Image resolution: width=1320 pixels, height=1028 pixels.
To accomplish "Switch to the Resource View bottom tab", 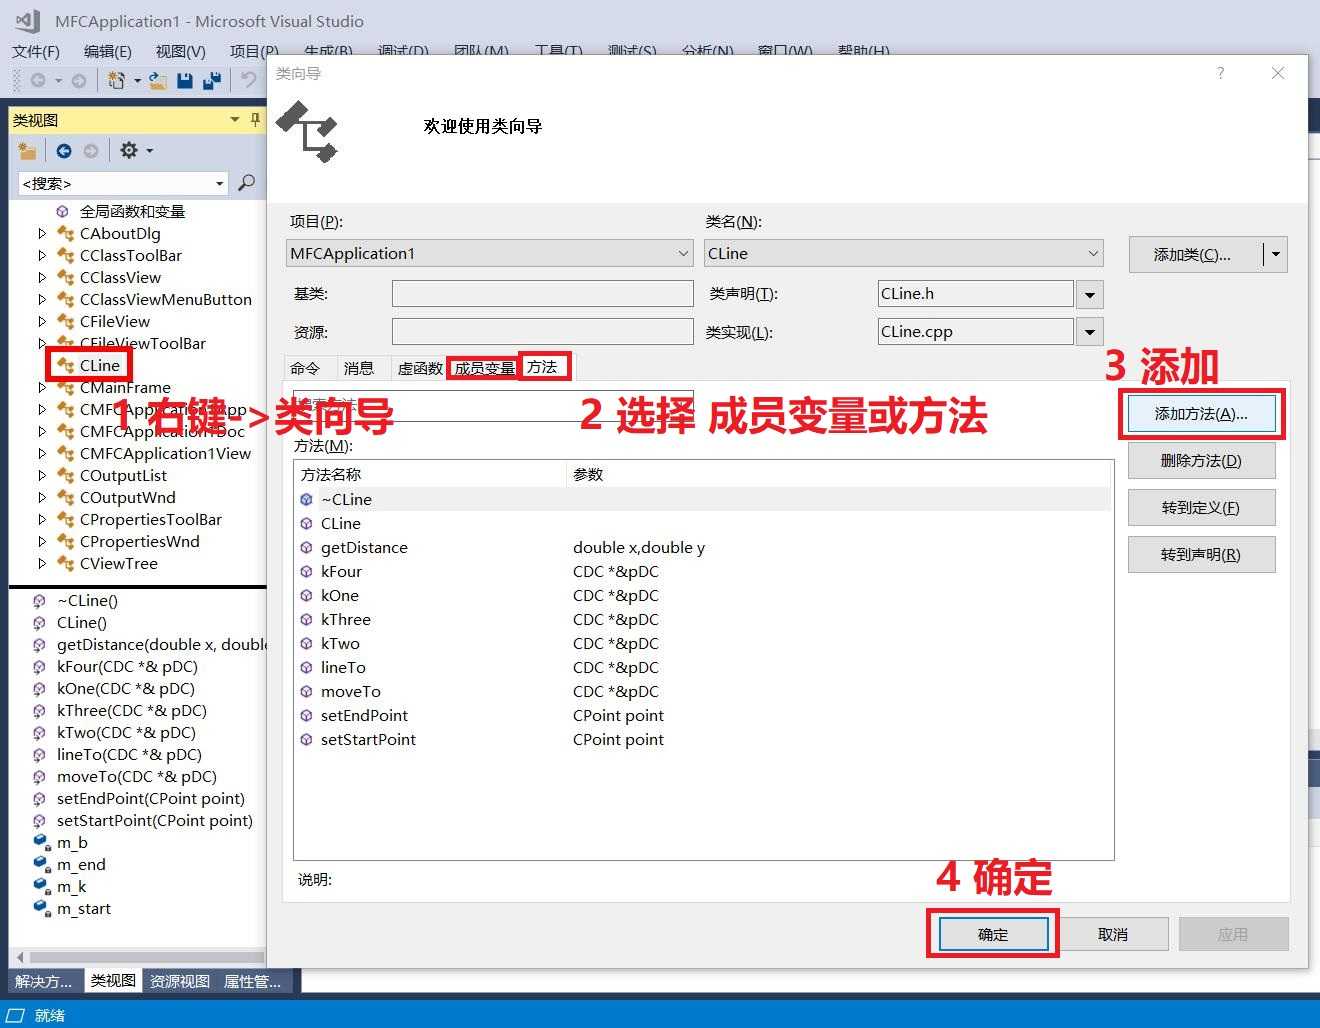I will (180, 981).
